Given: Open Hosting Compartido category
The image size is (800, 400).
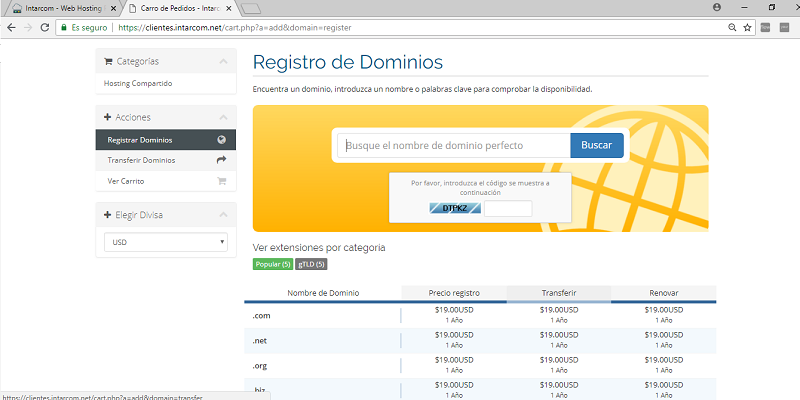Looking at the screenshot, I should click(138, 83).
